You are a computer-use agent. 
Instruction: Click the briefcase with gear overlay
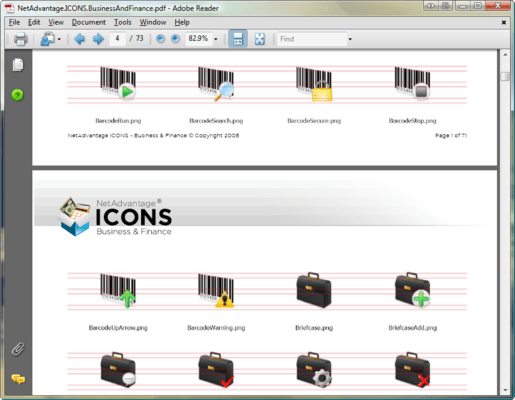click(x=314, y=370)
